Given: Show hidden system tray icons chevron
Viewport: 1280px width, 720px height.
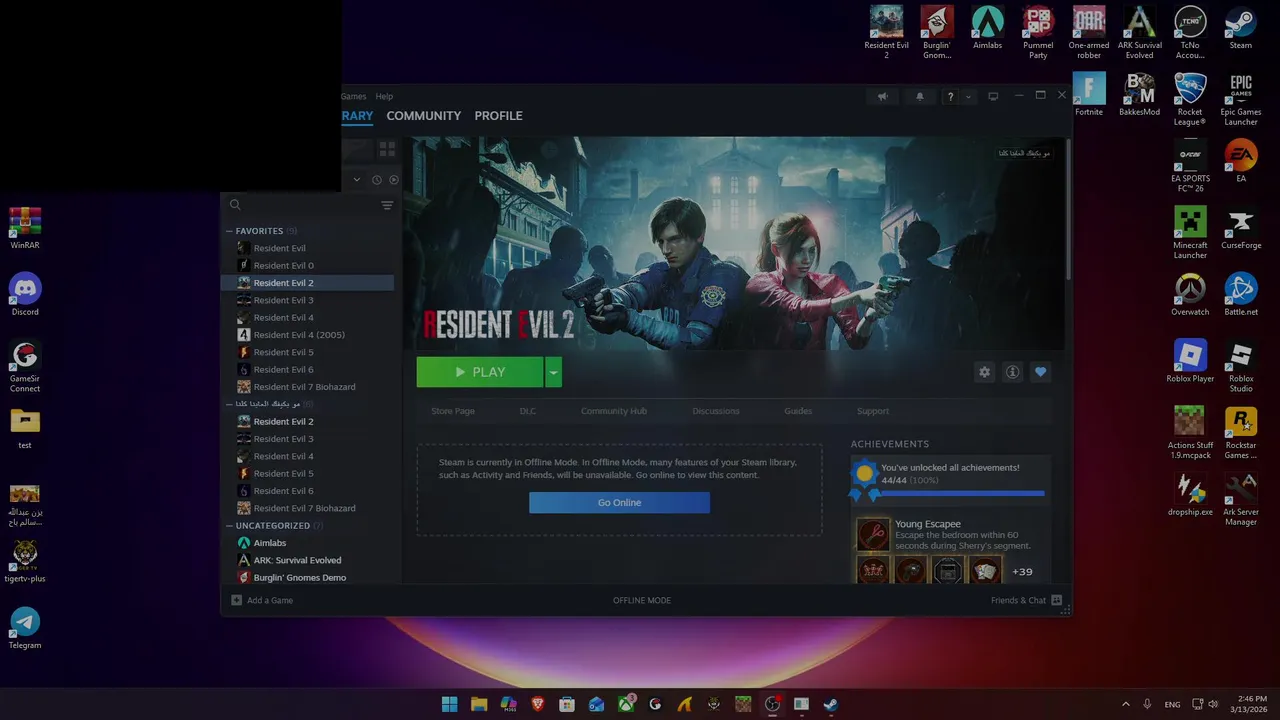Looking at the screenshot, I should tap(1125, 704).
